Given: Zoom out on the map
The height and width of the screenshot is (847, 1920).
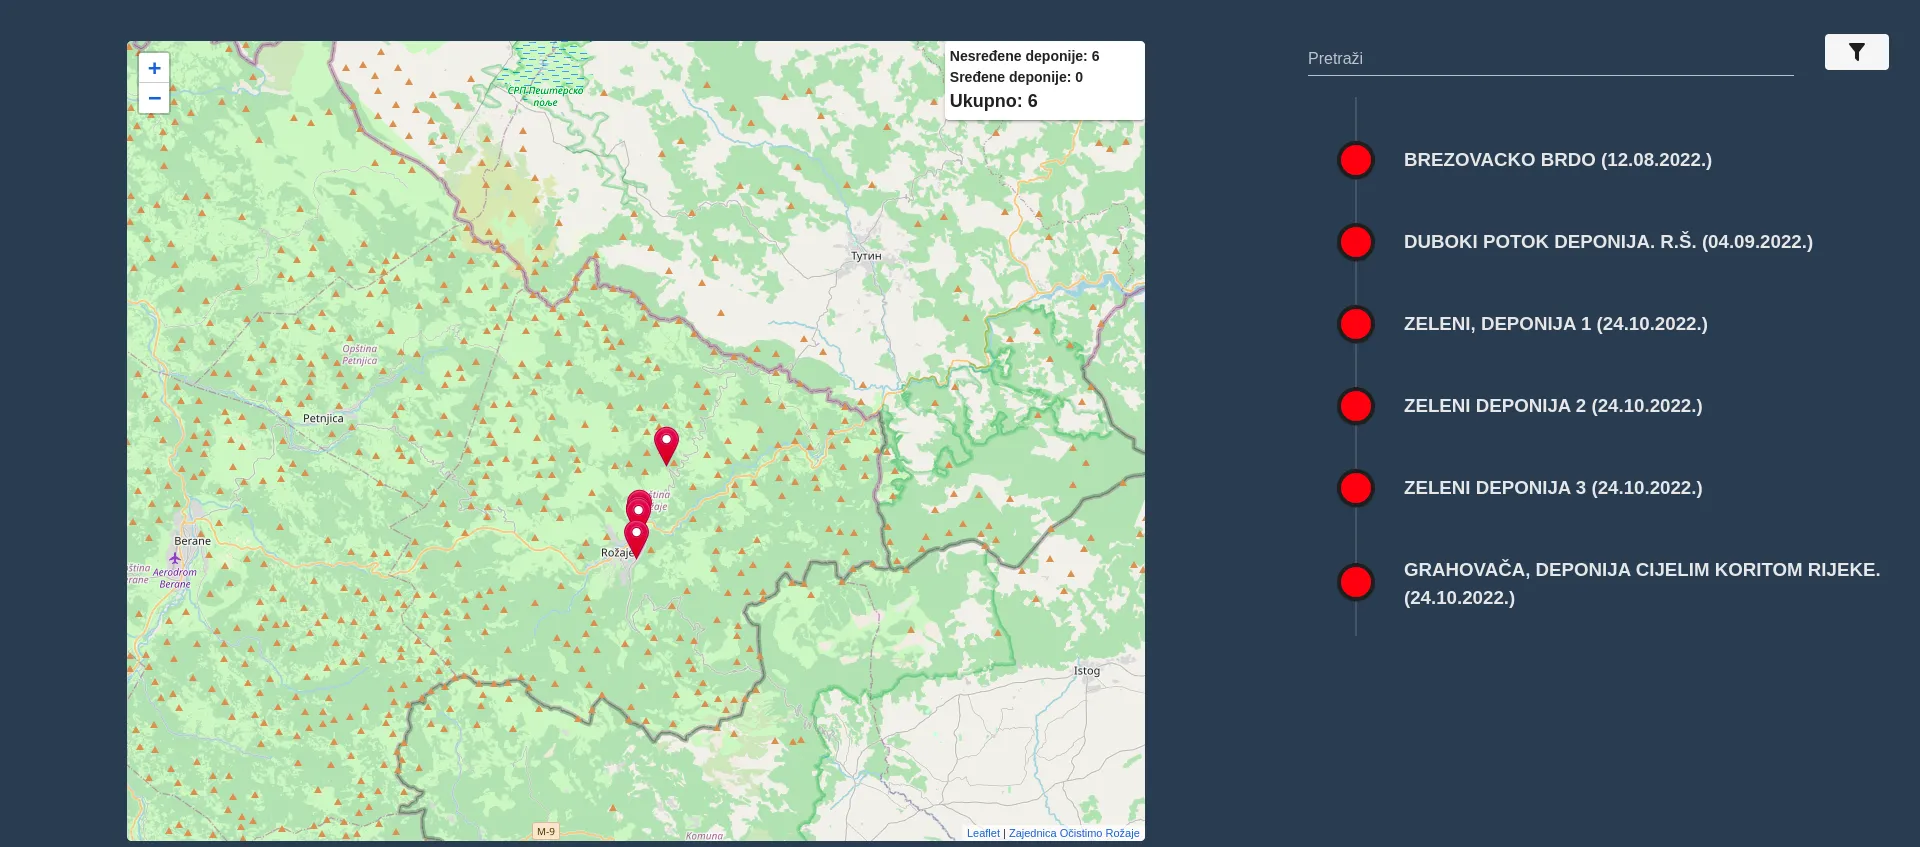Looking at the screenshot, I should pos(154,98).
